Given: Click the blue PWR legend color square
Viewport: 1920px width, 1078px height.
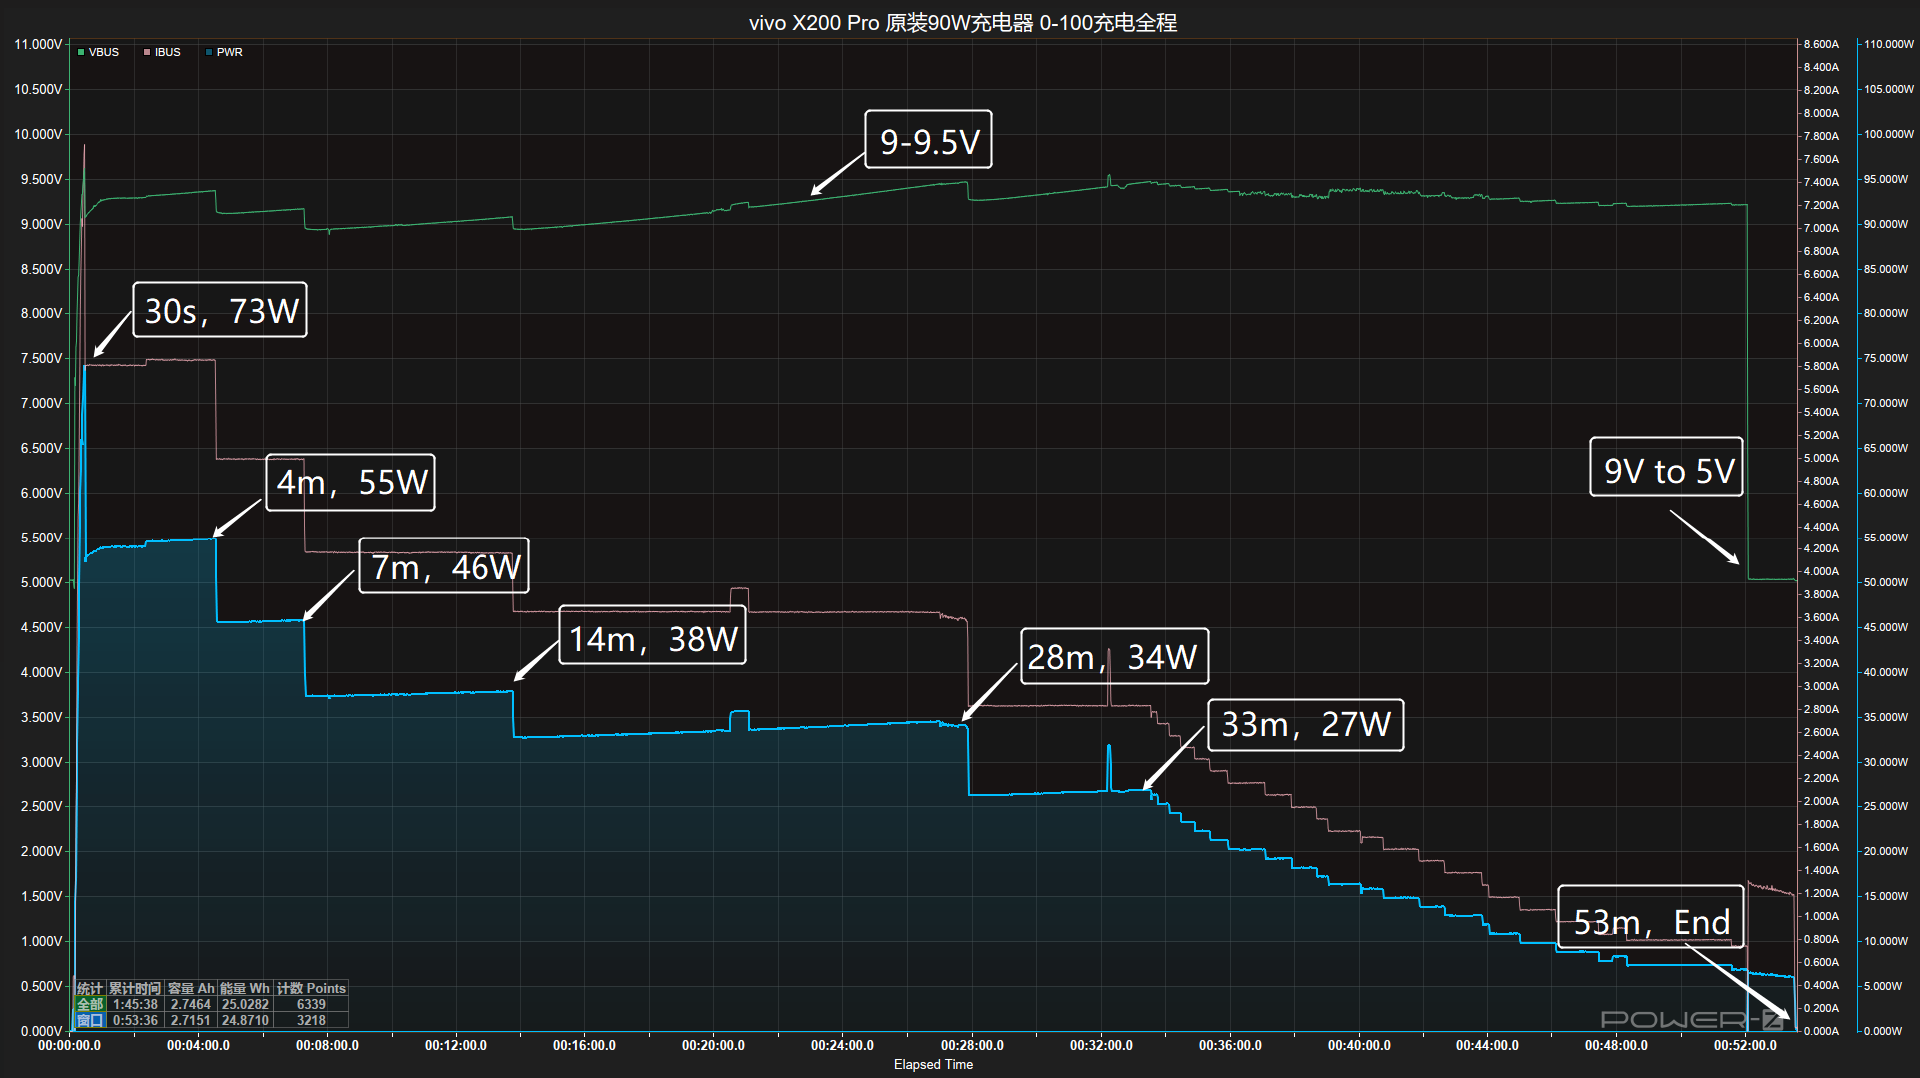Looking at the screenshot, I should (x=209, y=52).
